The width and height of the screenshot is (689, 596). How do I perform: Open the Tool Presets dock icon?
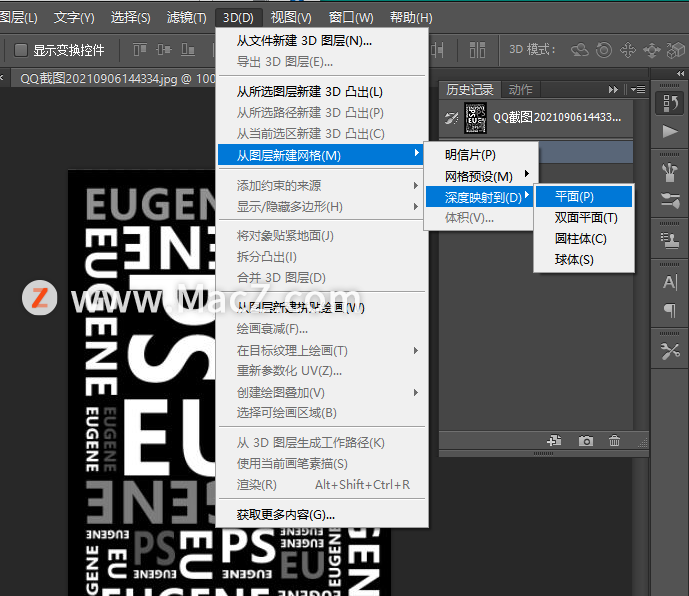[x=670, y=351]
